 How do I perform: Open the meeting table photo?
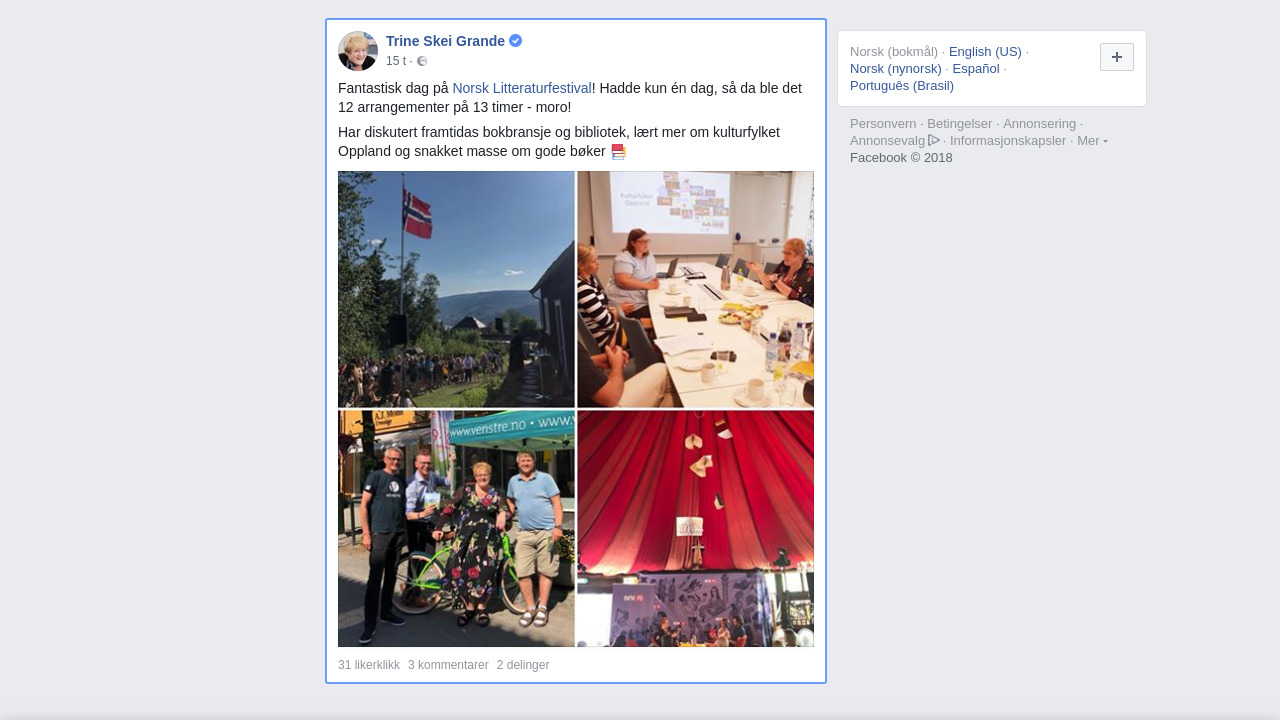[696, 289]
